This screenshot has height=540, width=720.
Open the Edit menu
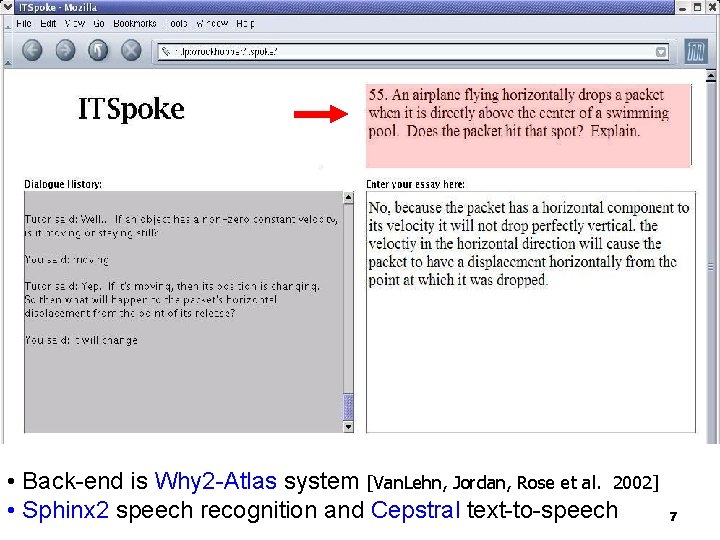[x=48, y=23]
